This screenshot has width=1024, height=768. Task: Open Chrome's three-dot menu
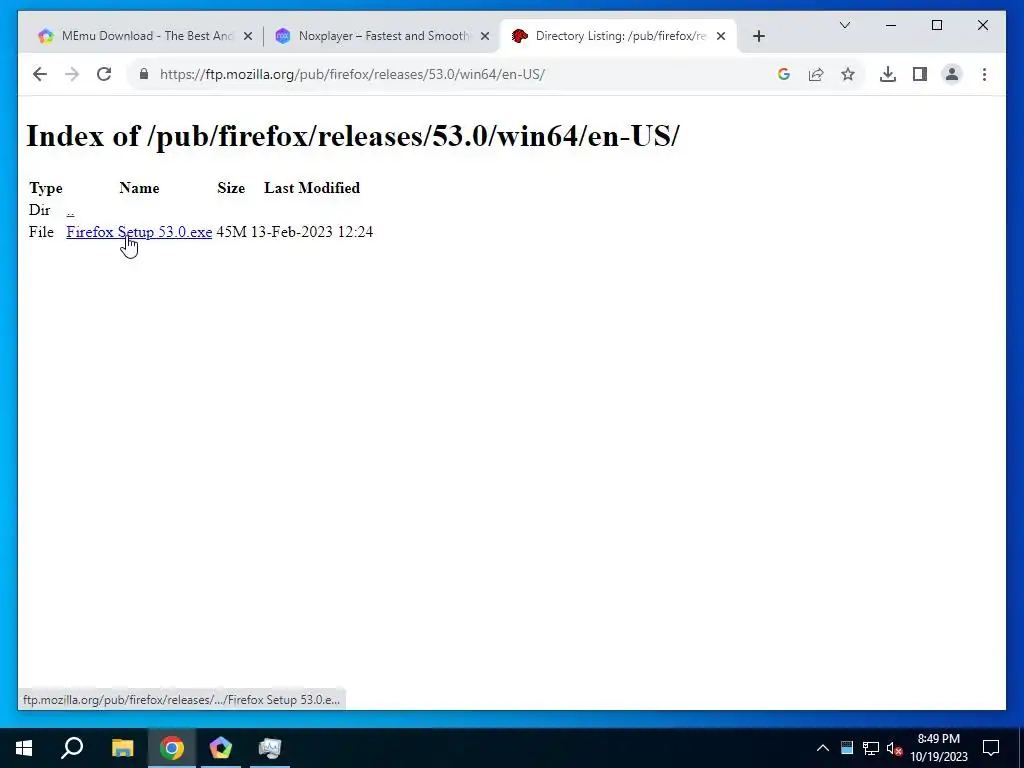(984, 74)
